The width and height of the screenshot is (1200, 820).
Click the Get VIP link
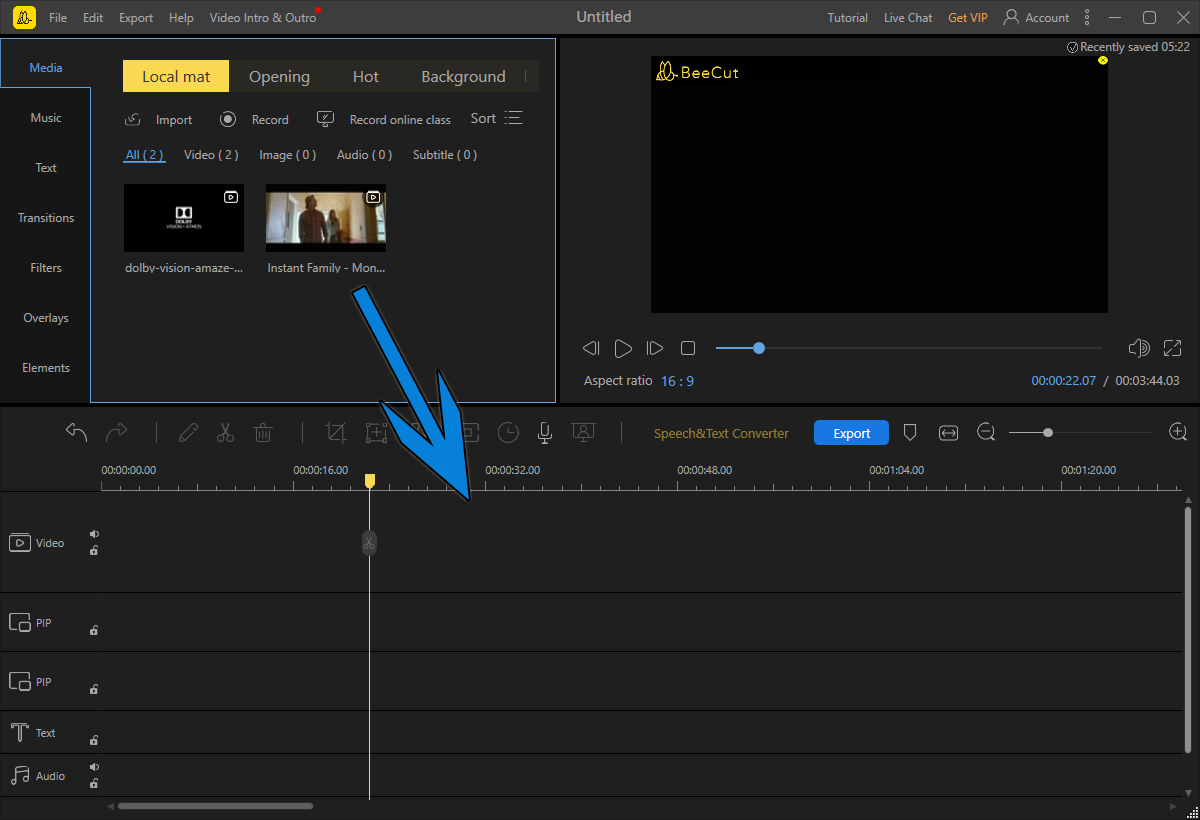969,18
